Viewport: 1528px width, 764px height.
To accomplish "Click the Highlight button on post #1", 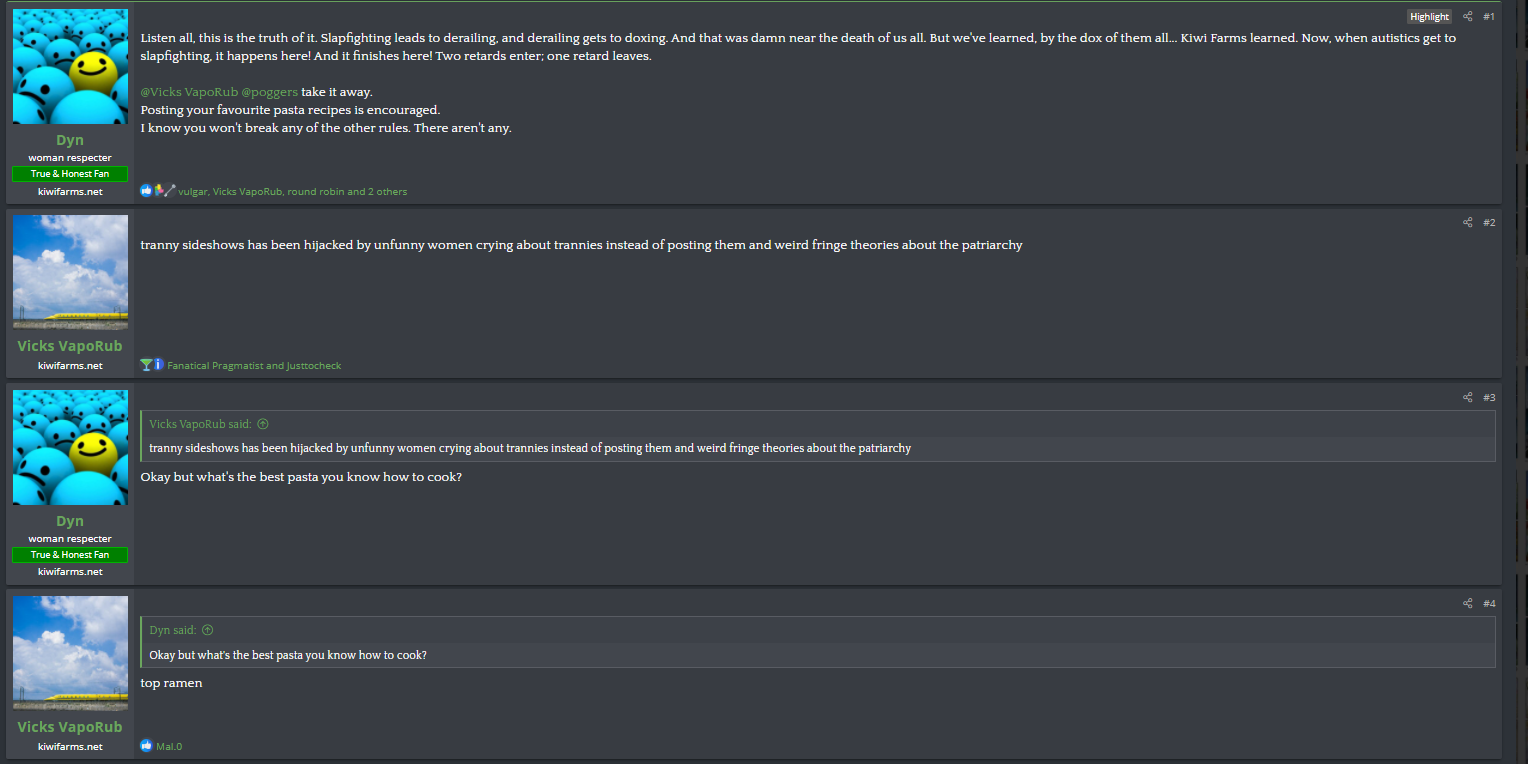I will coord(1429,17).
